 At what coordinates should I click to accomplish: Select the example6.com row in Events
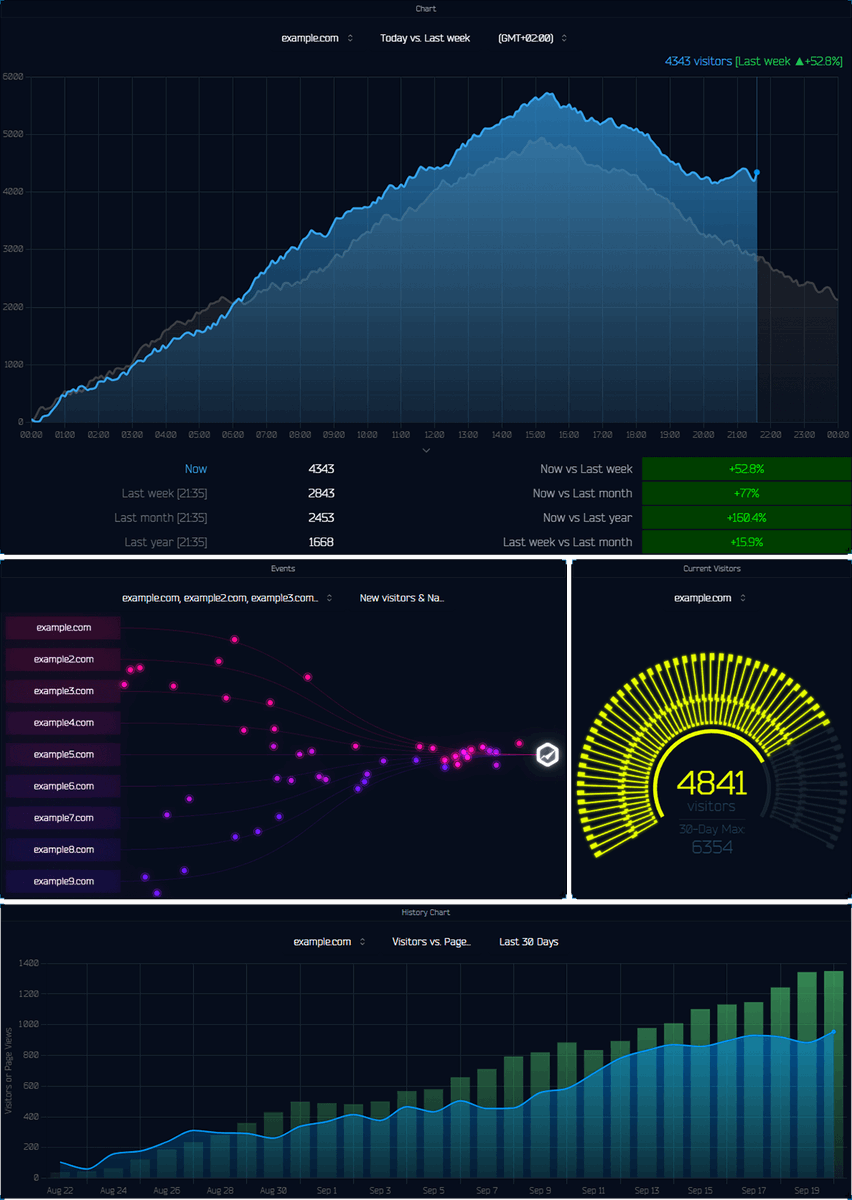[63, 786]
